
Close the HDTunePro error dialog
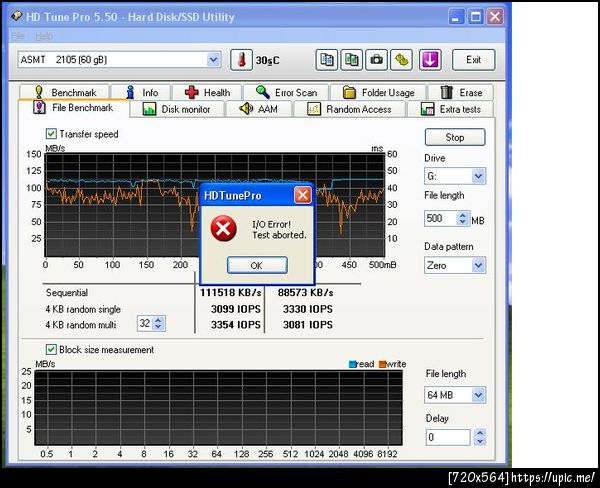click(303, 195)
